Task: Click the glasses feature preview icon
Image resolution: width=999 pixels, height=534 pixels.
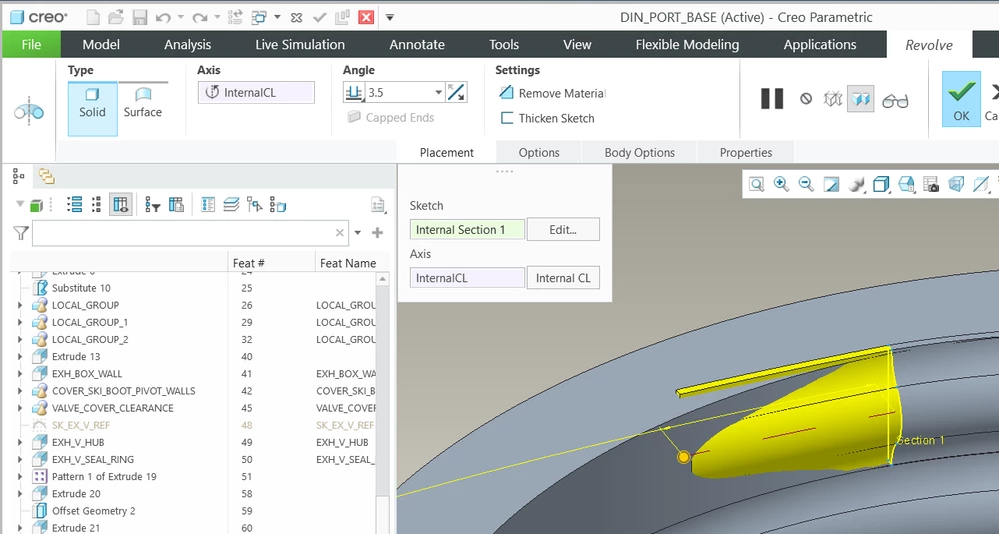Action: coord(895,100)
